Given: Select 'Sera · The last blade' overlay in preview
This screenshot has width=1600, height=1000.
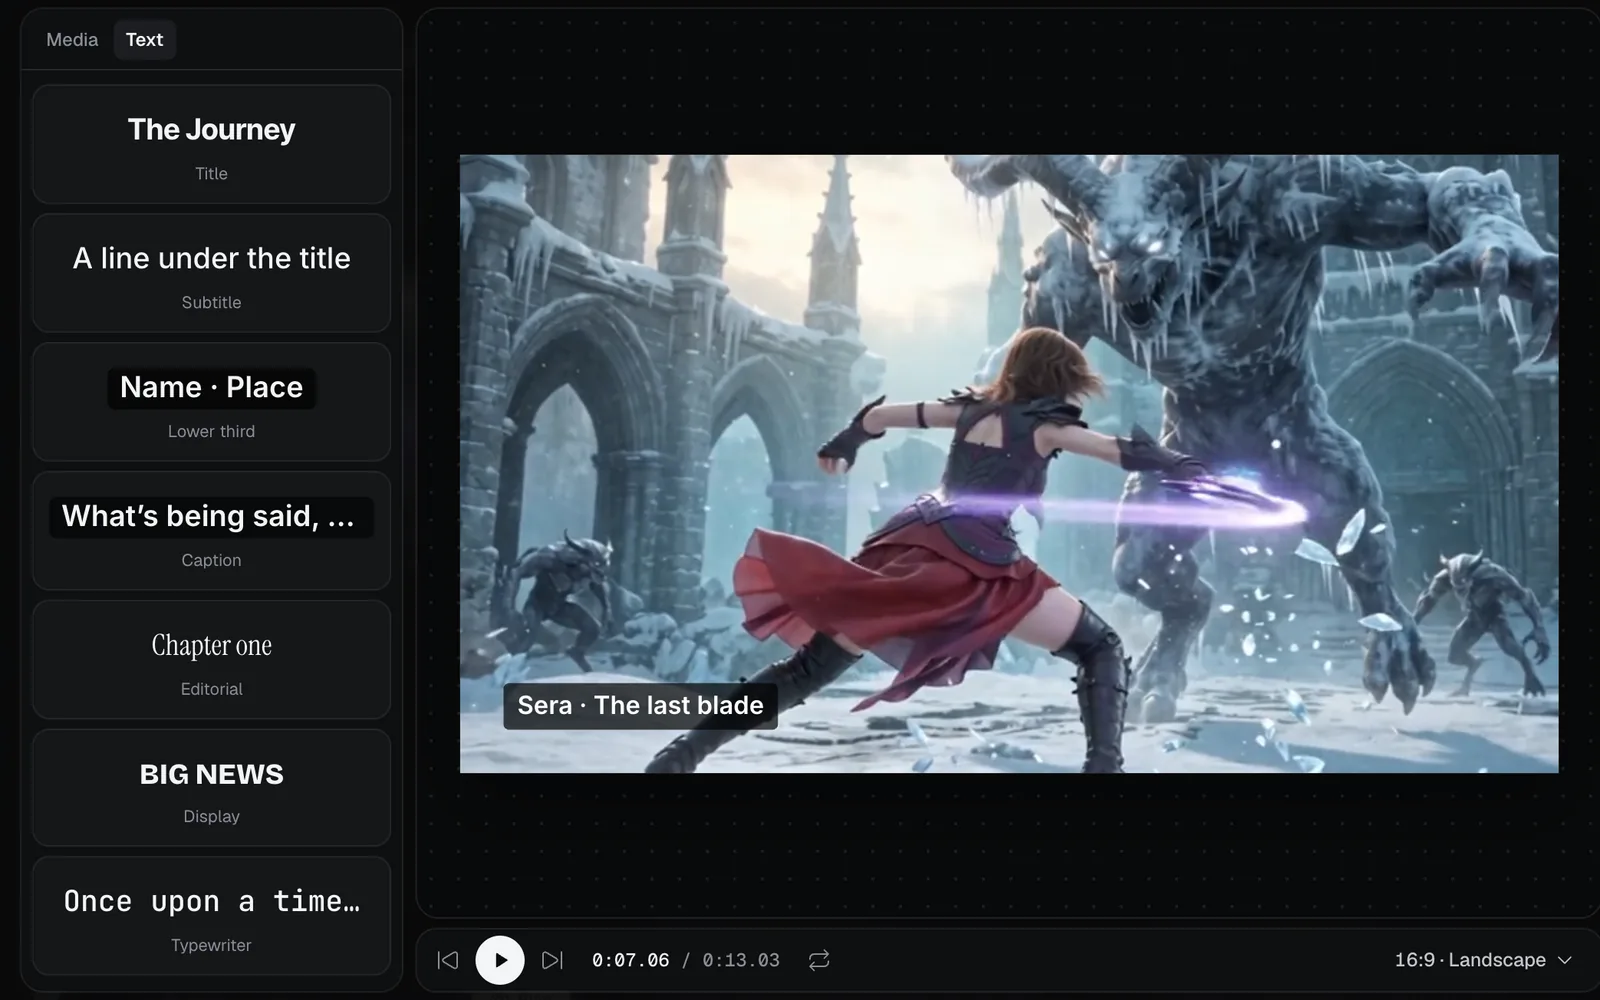Looking at the screenshot, I should click(x=640, y=706).
